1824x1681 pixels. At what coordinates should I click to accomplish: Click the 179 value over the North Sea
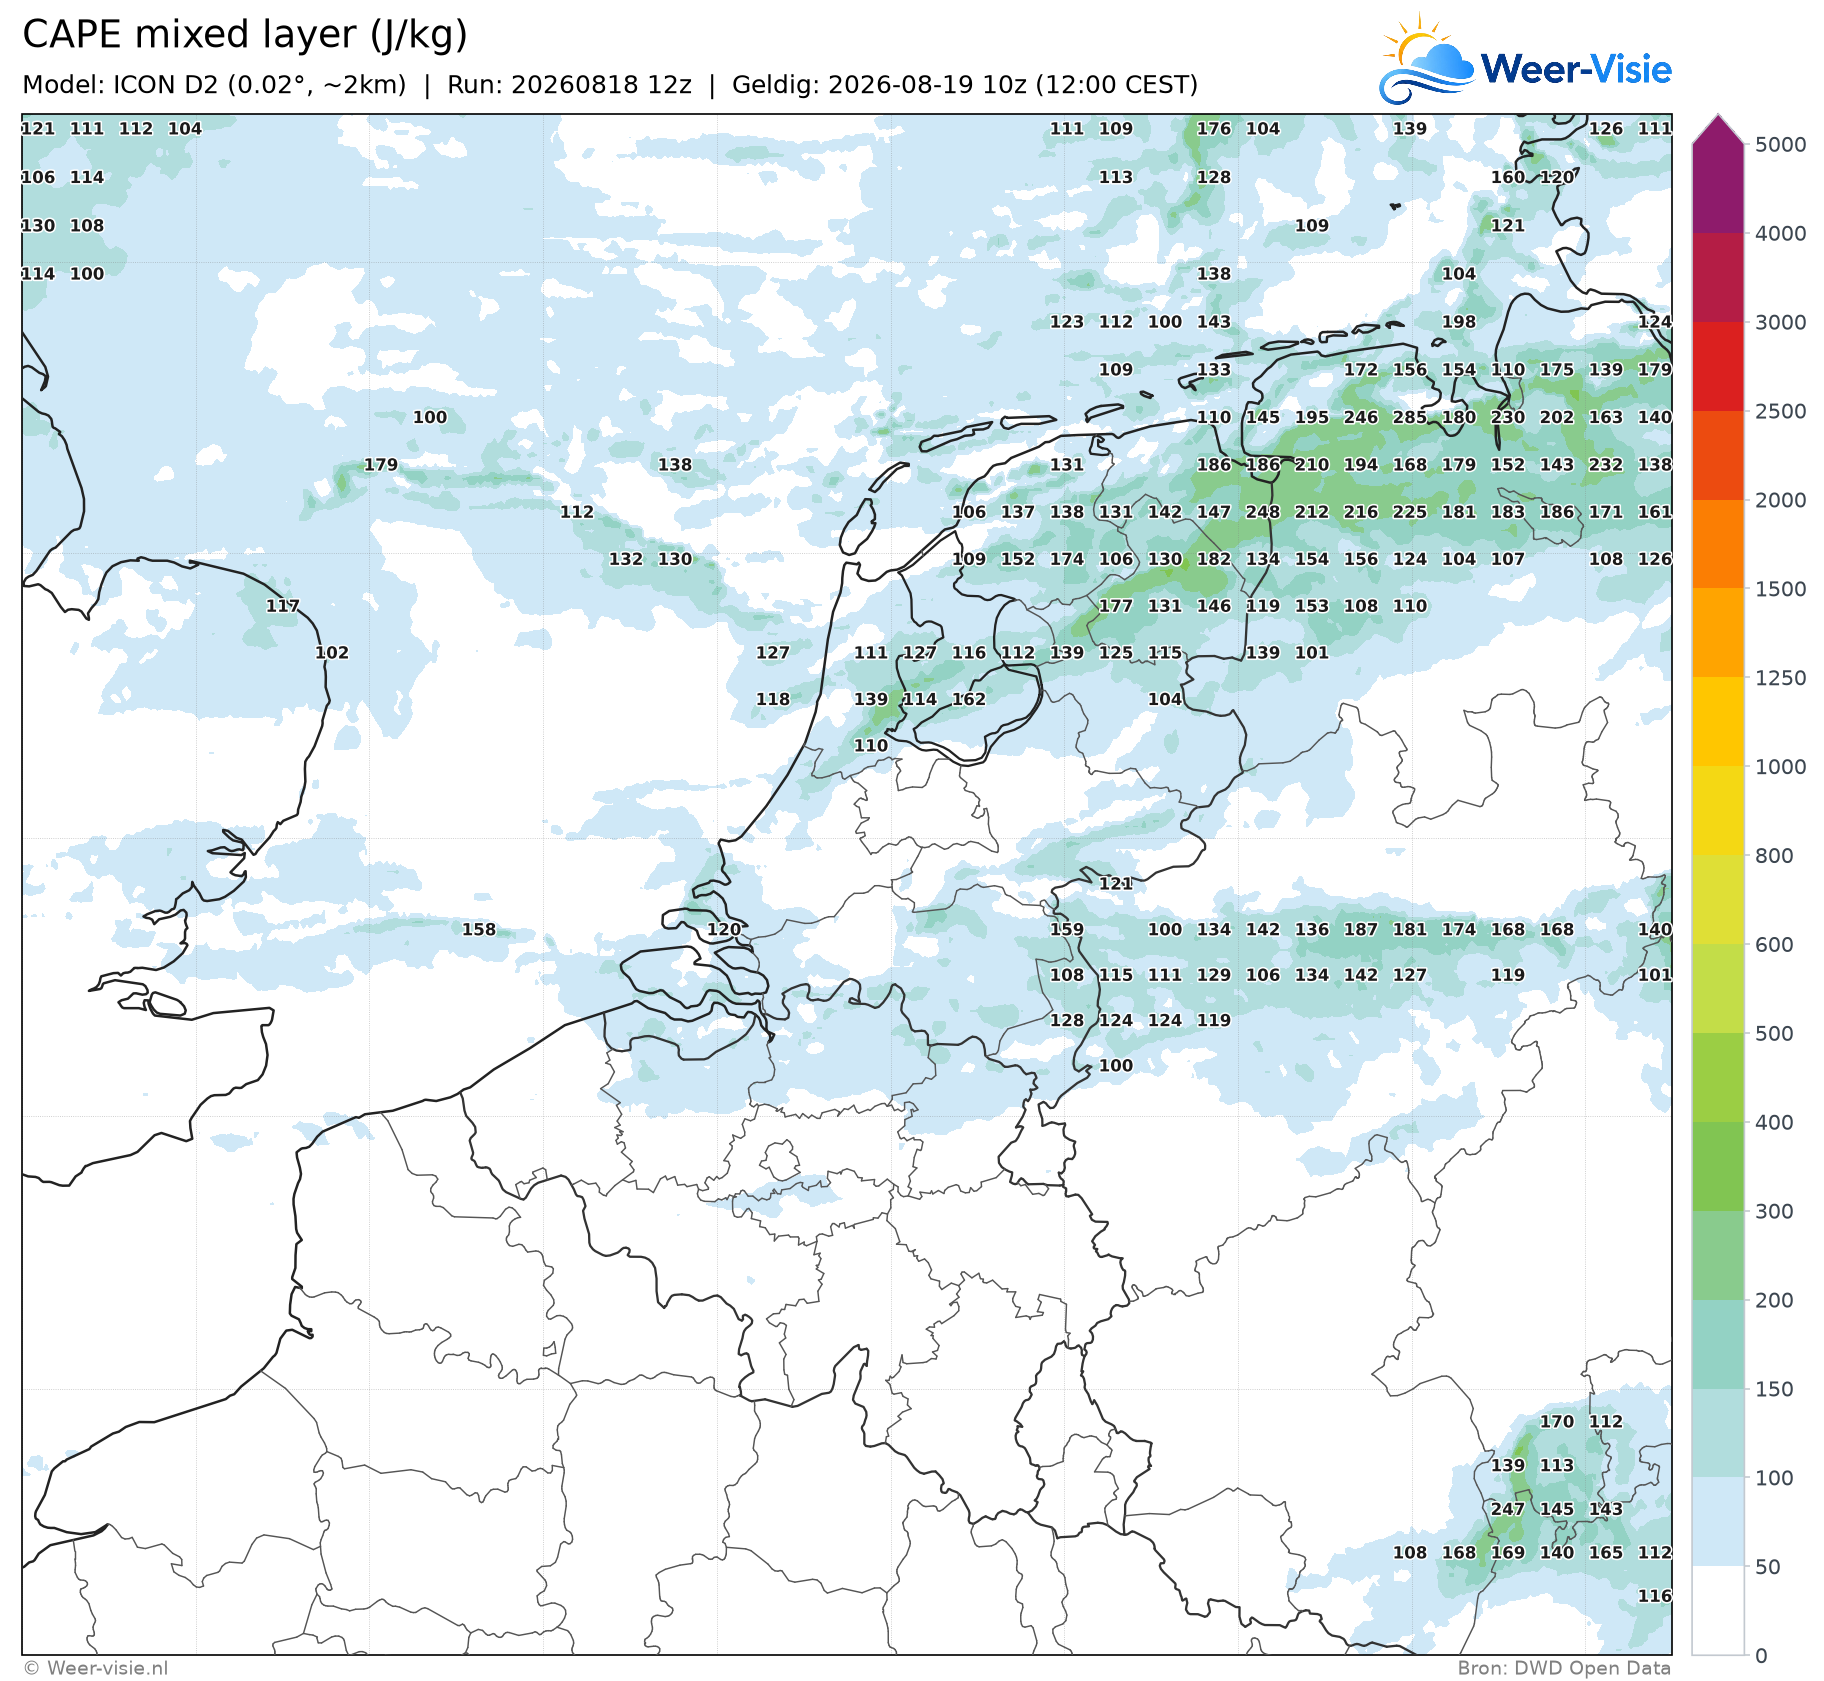381,465
